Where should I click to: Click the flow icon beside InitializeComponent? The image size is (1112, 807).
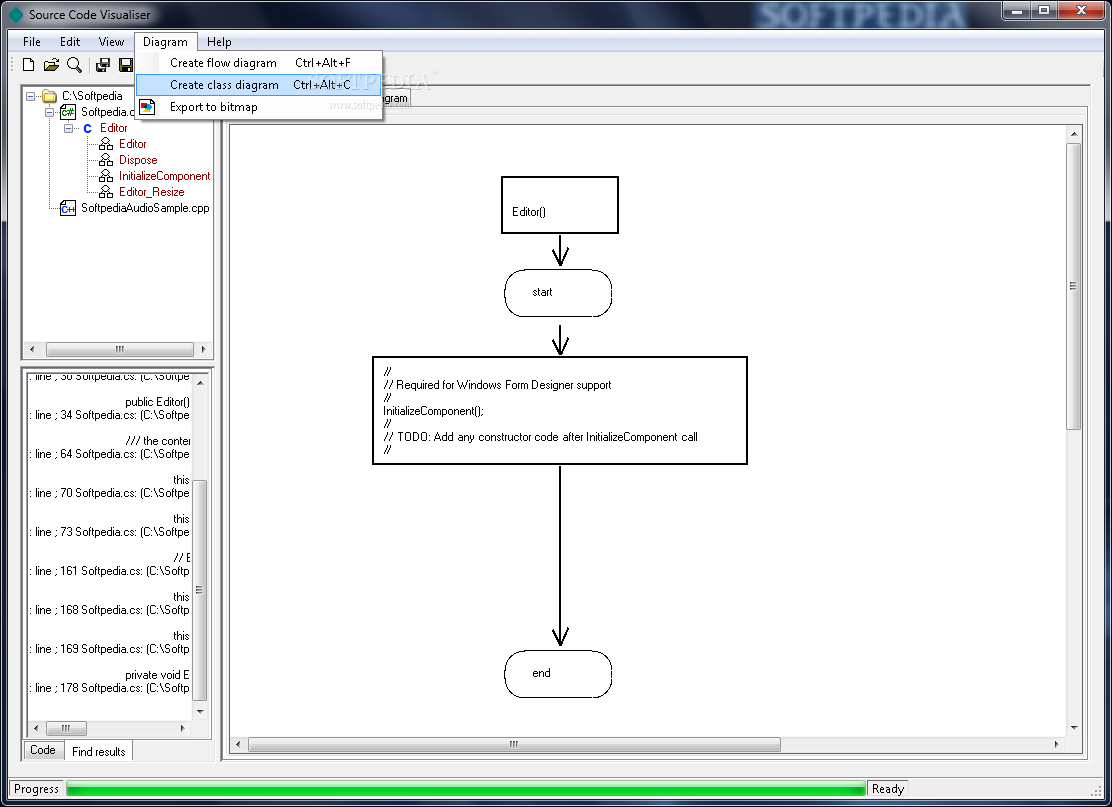coord(106,176)
